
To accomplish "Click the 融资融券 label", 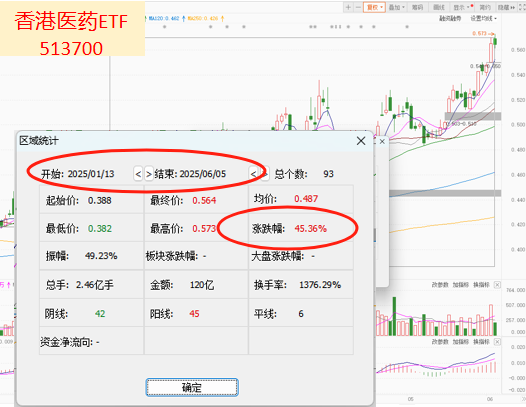I will click(x=450, y=18).
